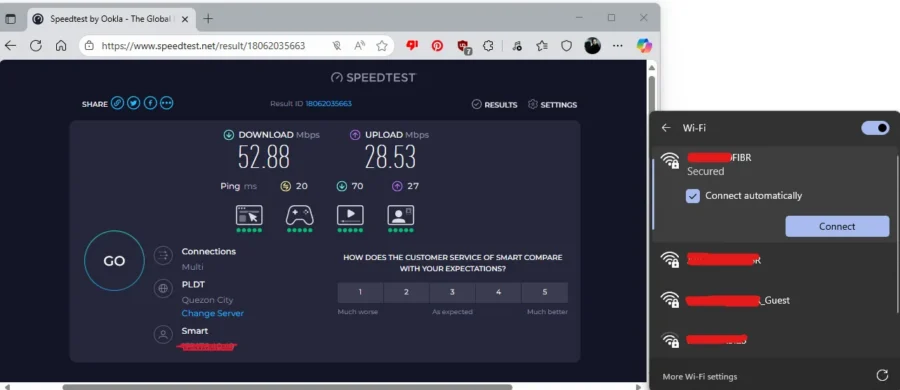Refresh the Speedtest page
900x390 pixels.
tap(36, 46)
